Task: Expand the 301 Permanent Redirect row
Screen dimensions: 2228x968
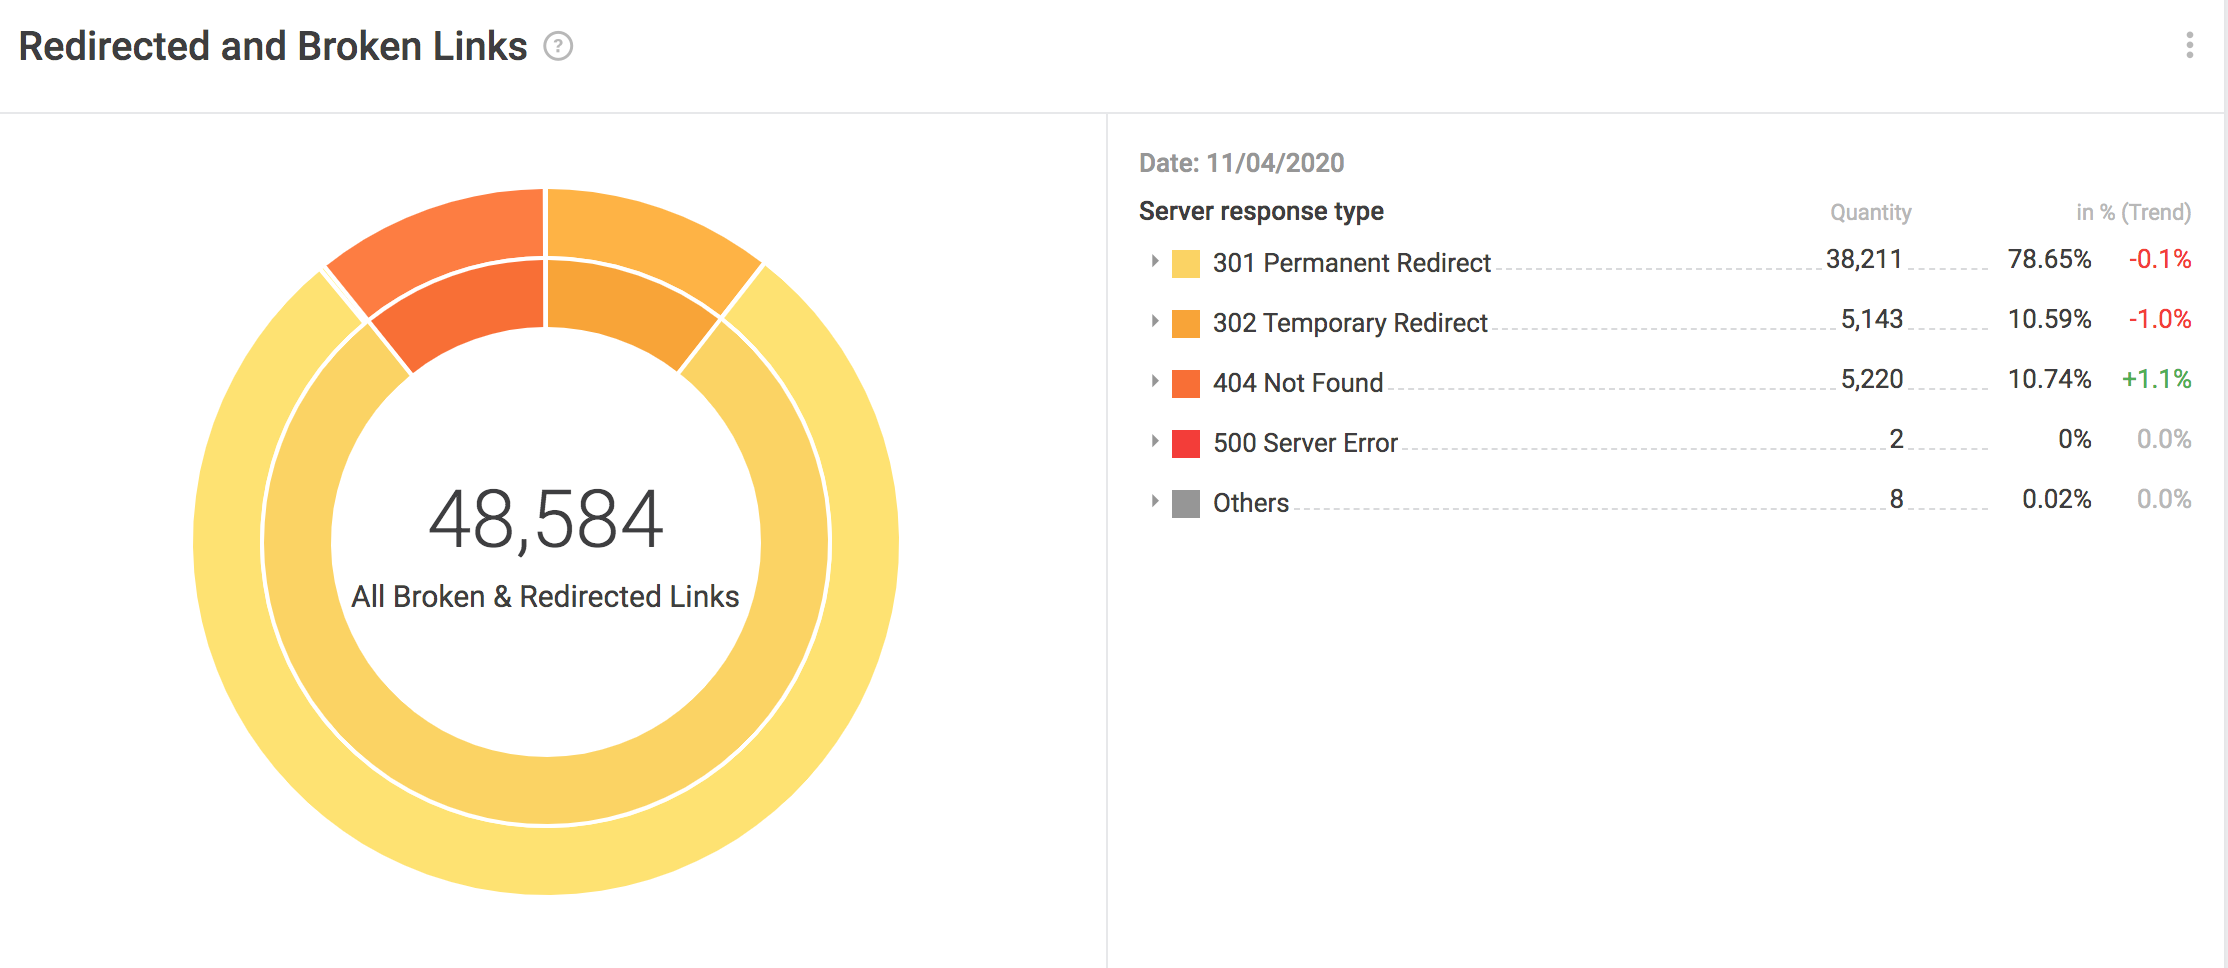Action: coord(1154,261)
